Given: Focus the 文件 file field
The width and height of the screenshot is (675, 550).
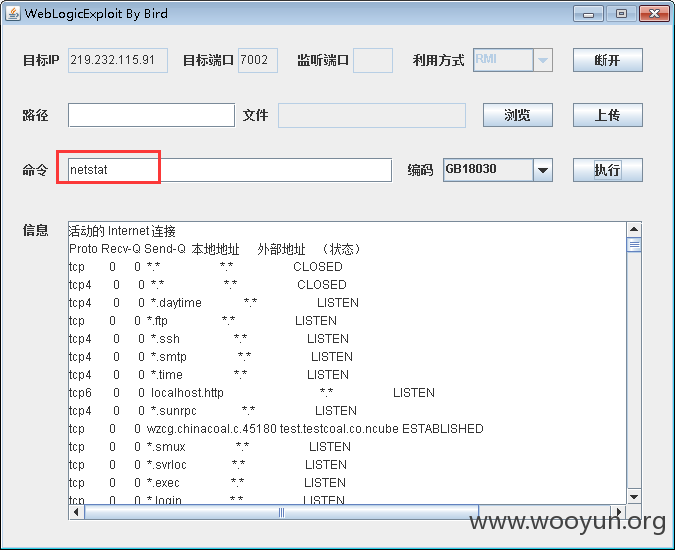Looking at the screenshot, I should (372, 115).
